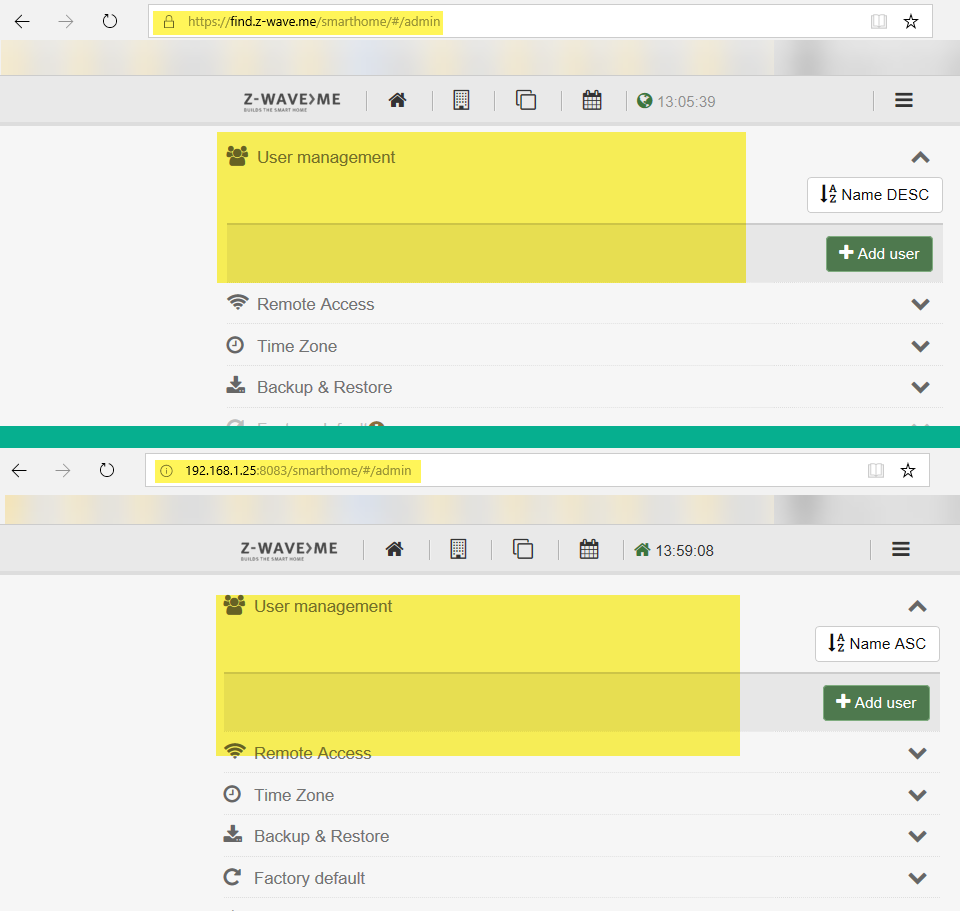The width and height of the screenshot is (960, 911).
Task: Select the User management people icon
Action: (x=236, y=156)
